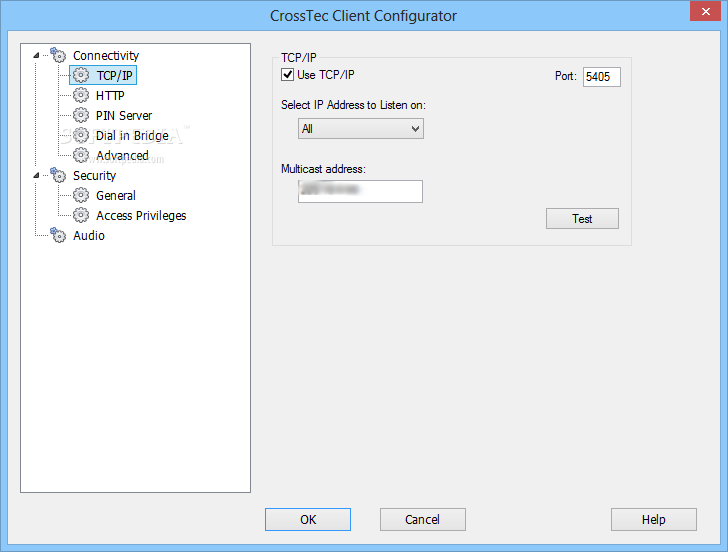The image size is (728, 552).
Task: Select the Audio label
Action: tap(89, 235)
